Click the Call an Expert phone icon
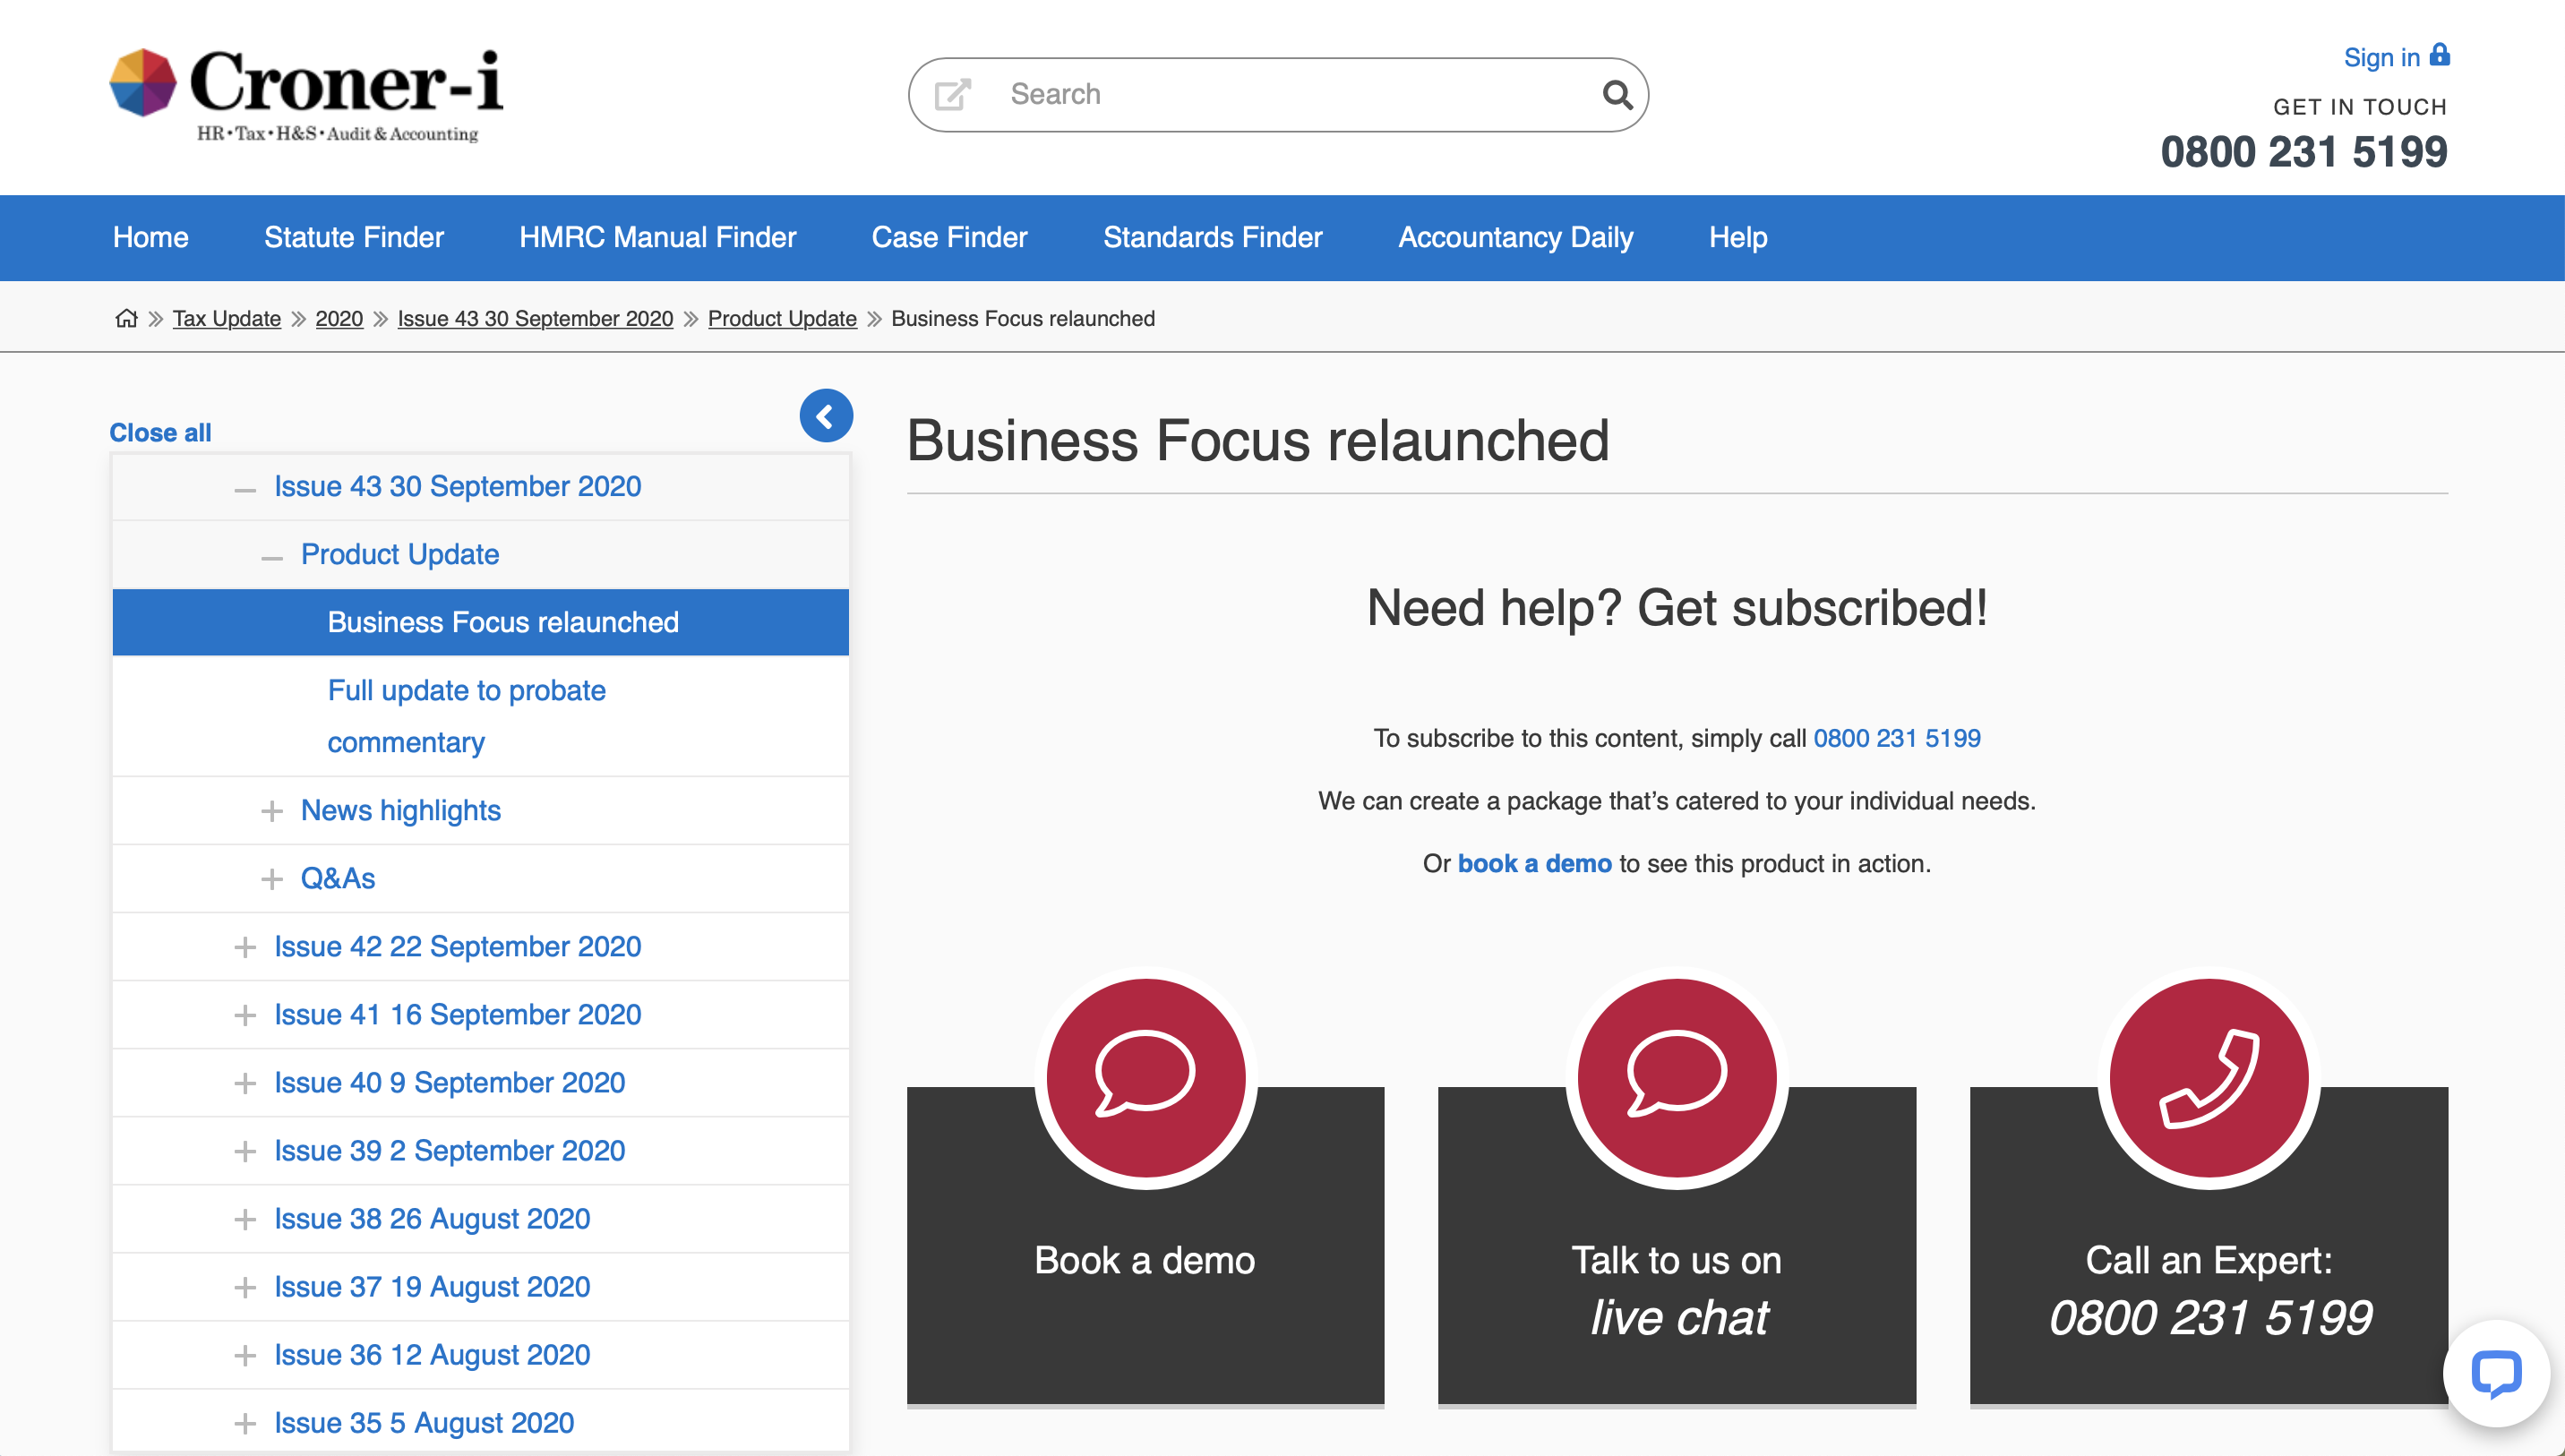Viewport: 2565px width, 1456px height. click(2209, 1077)
